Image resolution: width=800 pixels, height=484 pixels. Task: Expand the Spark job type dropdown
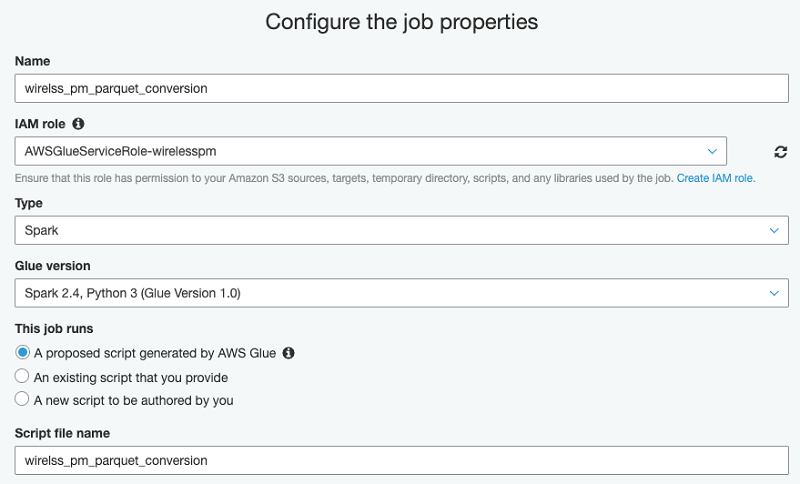400,230
